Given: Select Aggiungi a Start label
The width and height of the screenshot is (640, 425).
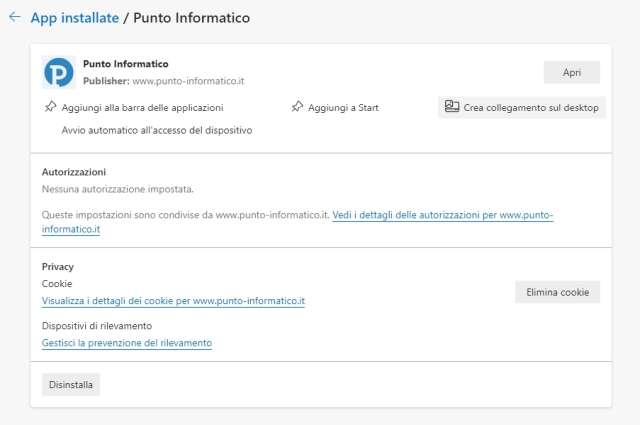Looking at the screenshot, I should coord(343,108).
